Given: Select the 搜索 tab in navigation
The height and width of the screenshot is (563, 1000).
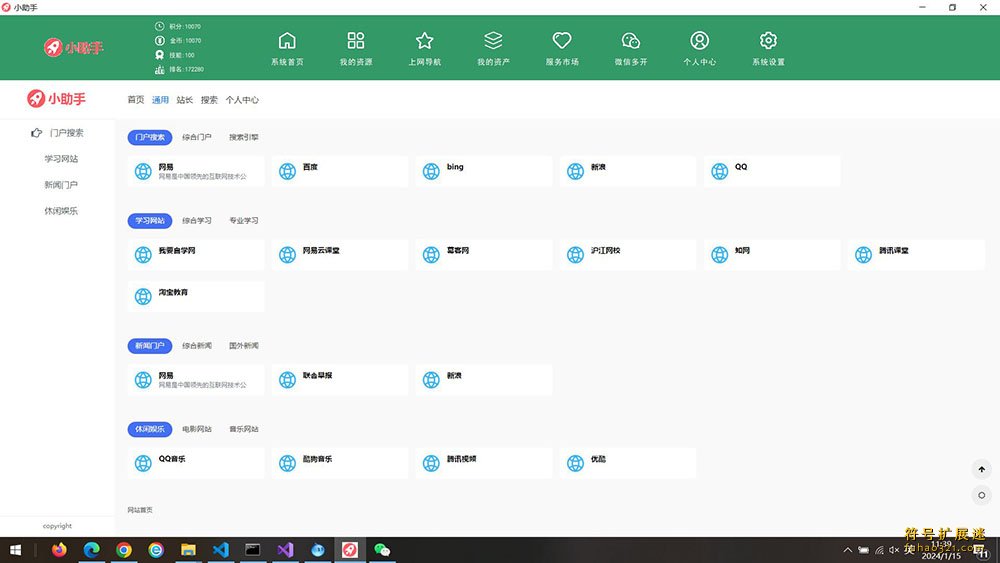Looking at the screenshot, I should (209, 100).
